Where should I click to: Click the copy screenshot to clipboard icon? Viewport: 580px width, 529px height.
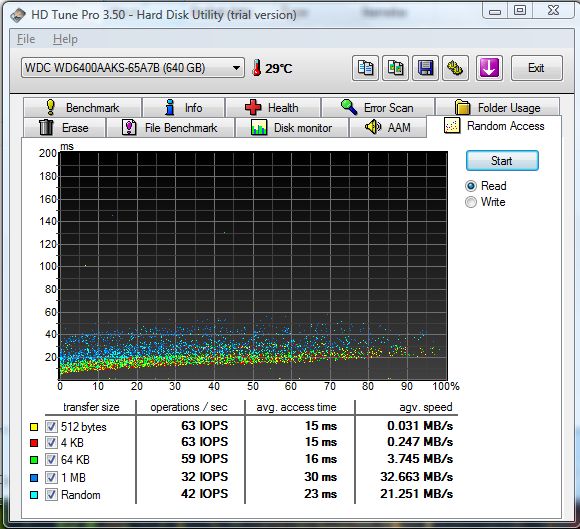[x=395, y=68]
